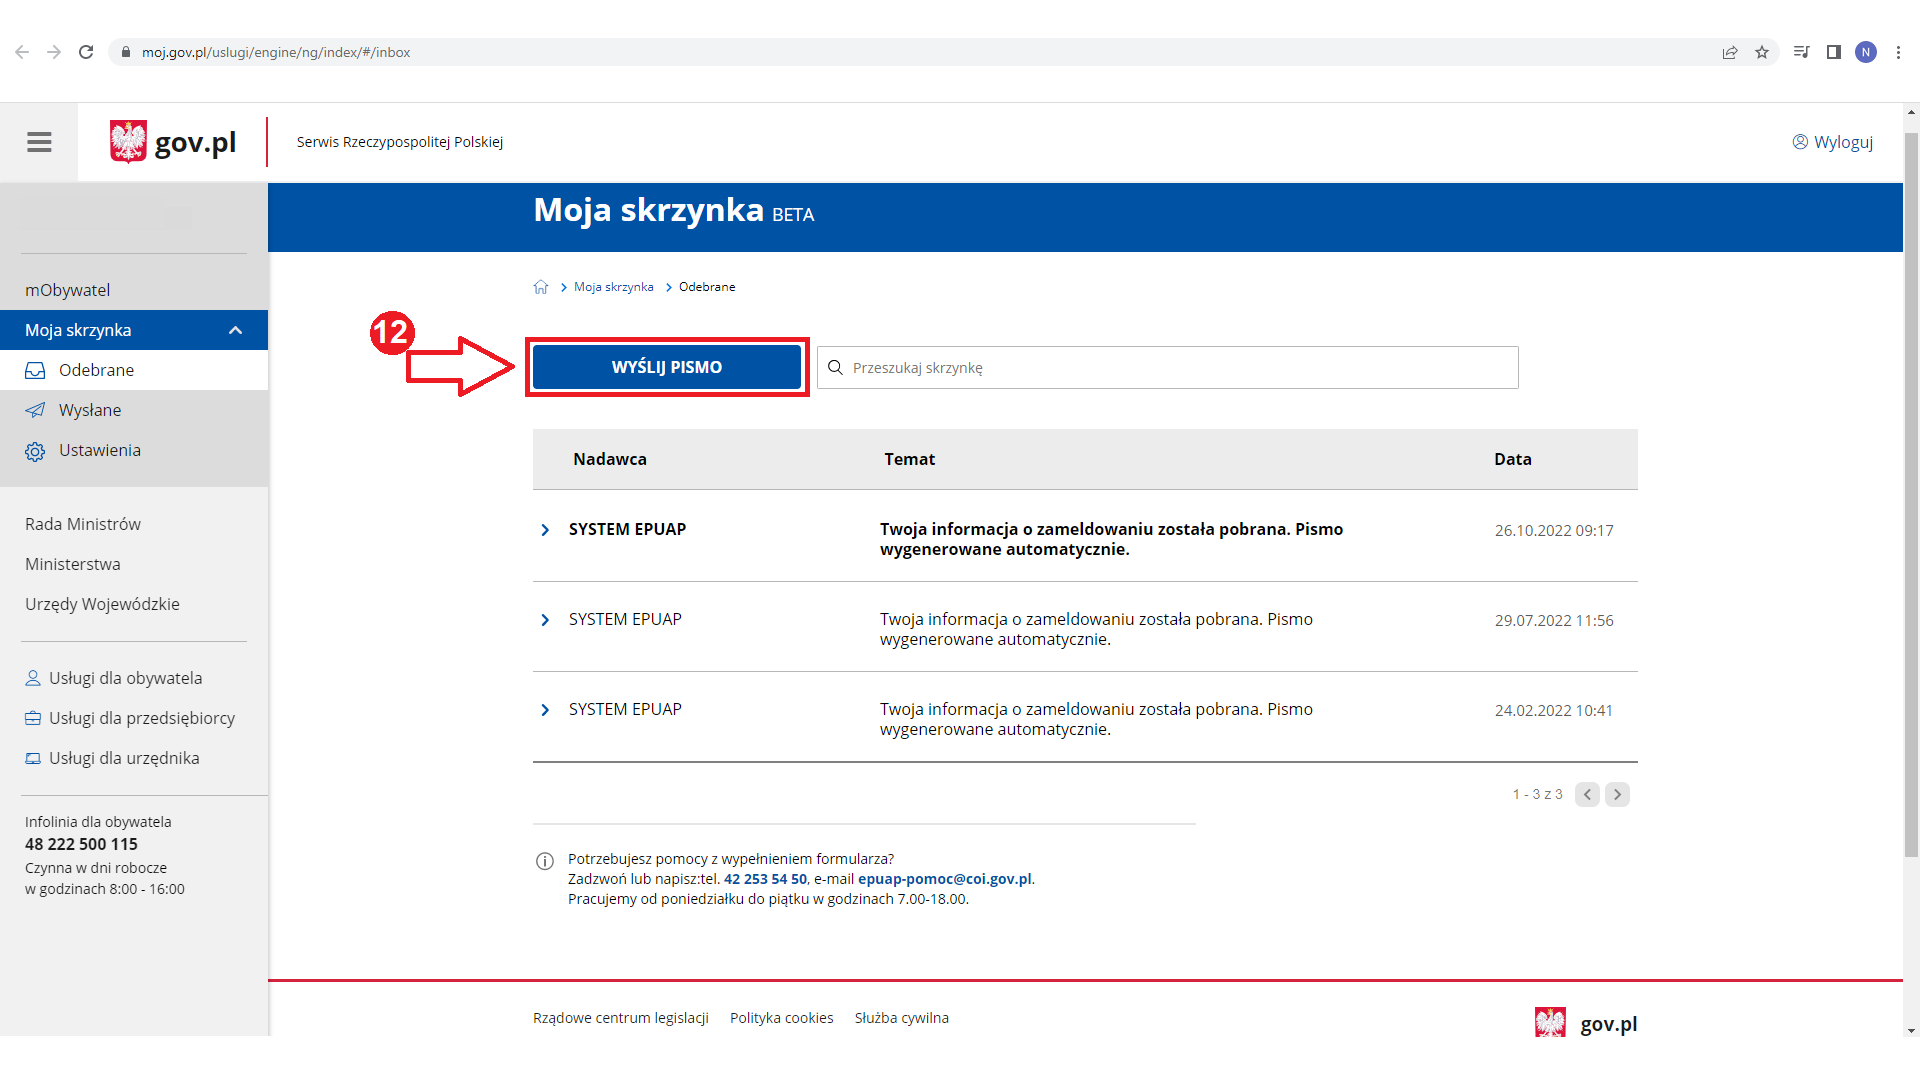Click the info icon near help text
Image resolution: width=1920 pixels, height=1080 pixels.
[545, 861]
